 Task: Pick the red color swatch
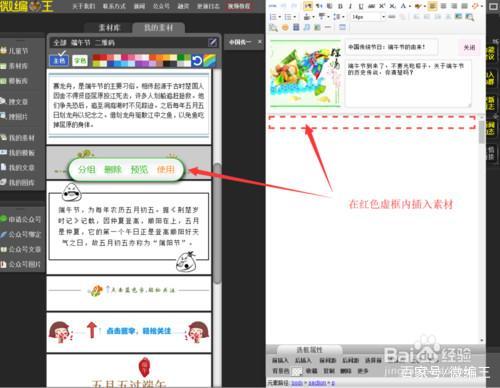tap(96, 57)
